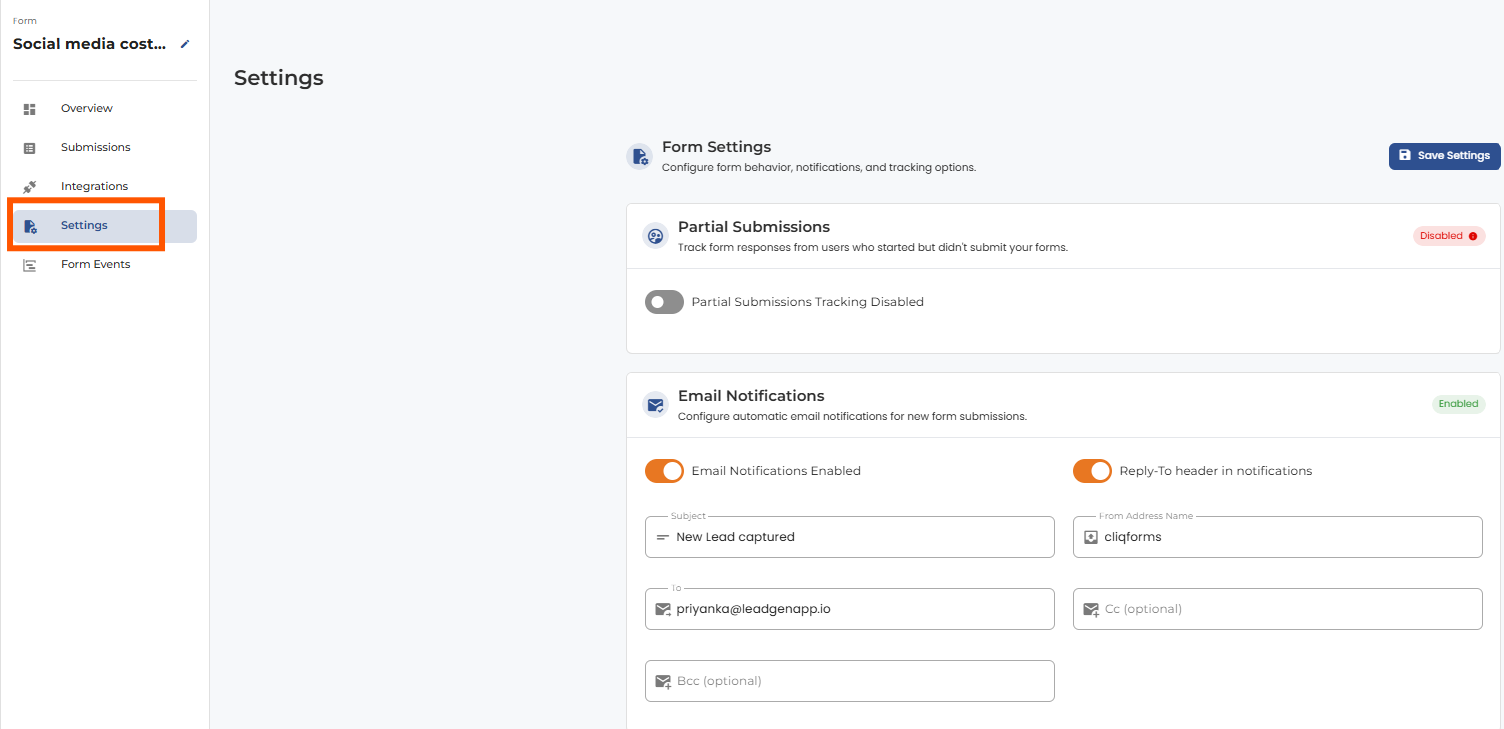Click the Submissions list icon
1504x729 pixels.
click(x=30, y=148)
